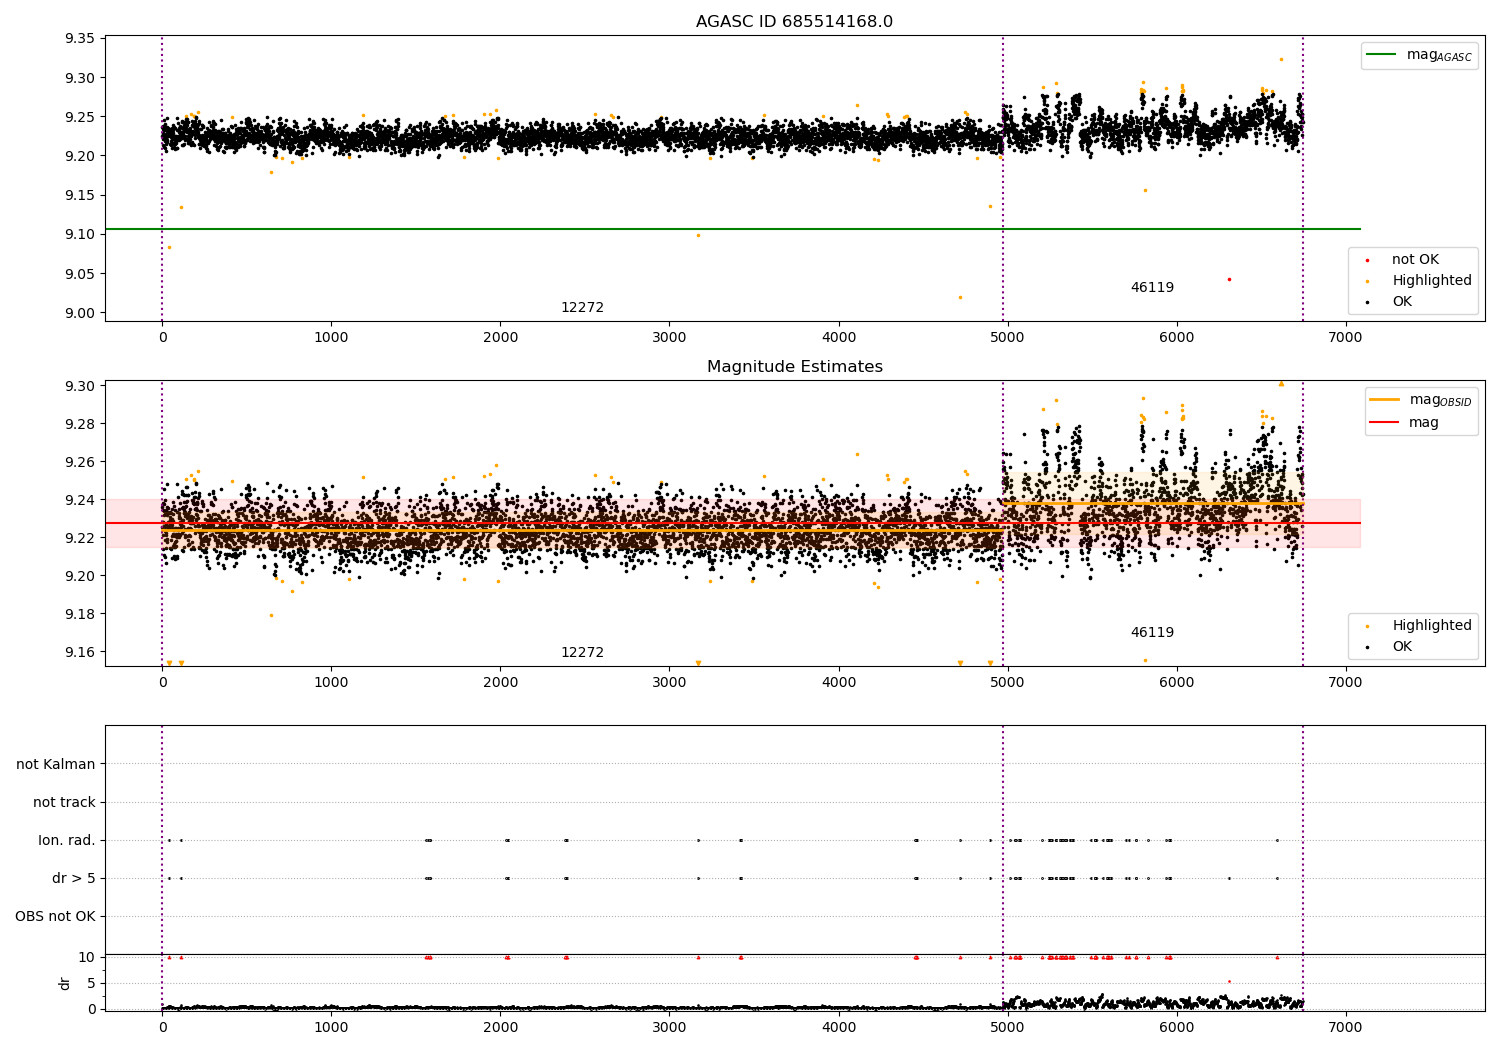Click the 'AGASC ID 685514168.0' title

(795, 22)
